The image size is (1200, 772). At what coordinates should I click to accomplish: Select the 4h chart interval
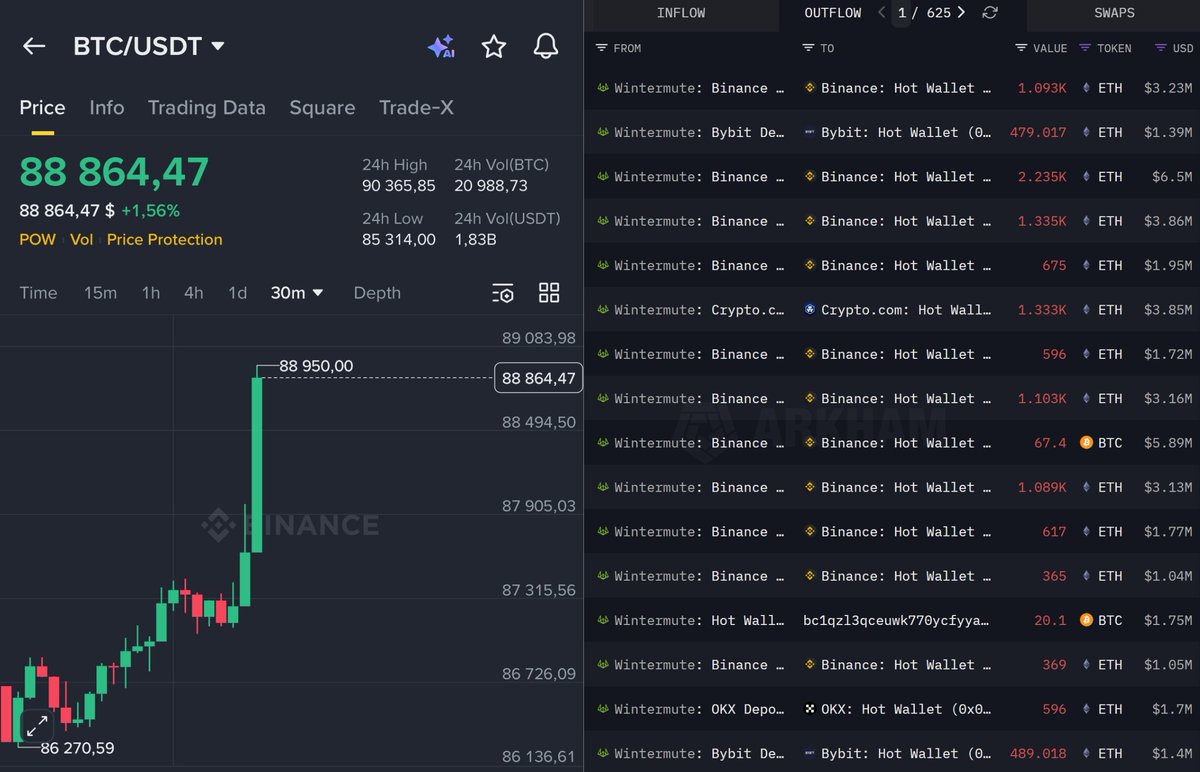[194, 293]
